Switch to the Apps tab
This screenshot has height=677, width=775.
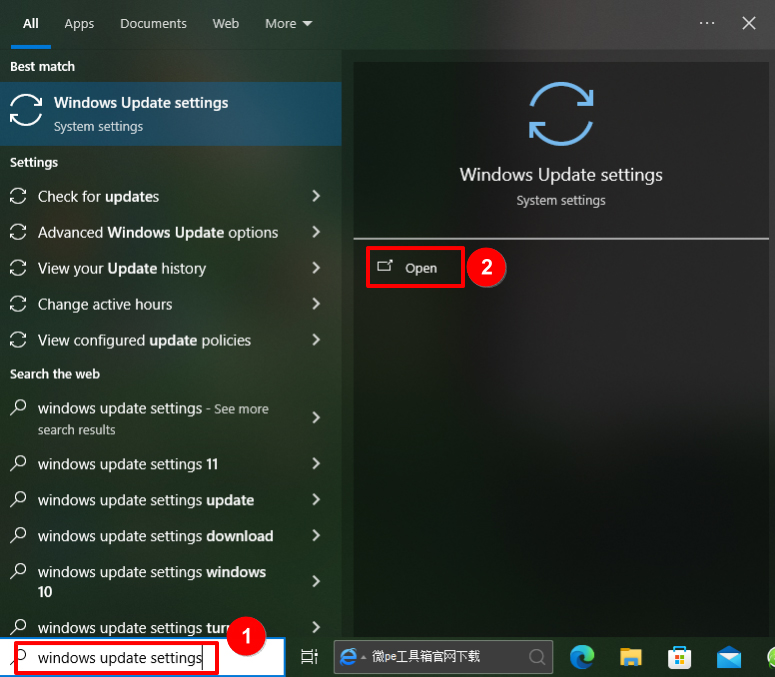click(79, 23)
